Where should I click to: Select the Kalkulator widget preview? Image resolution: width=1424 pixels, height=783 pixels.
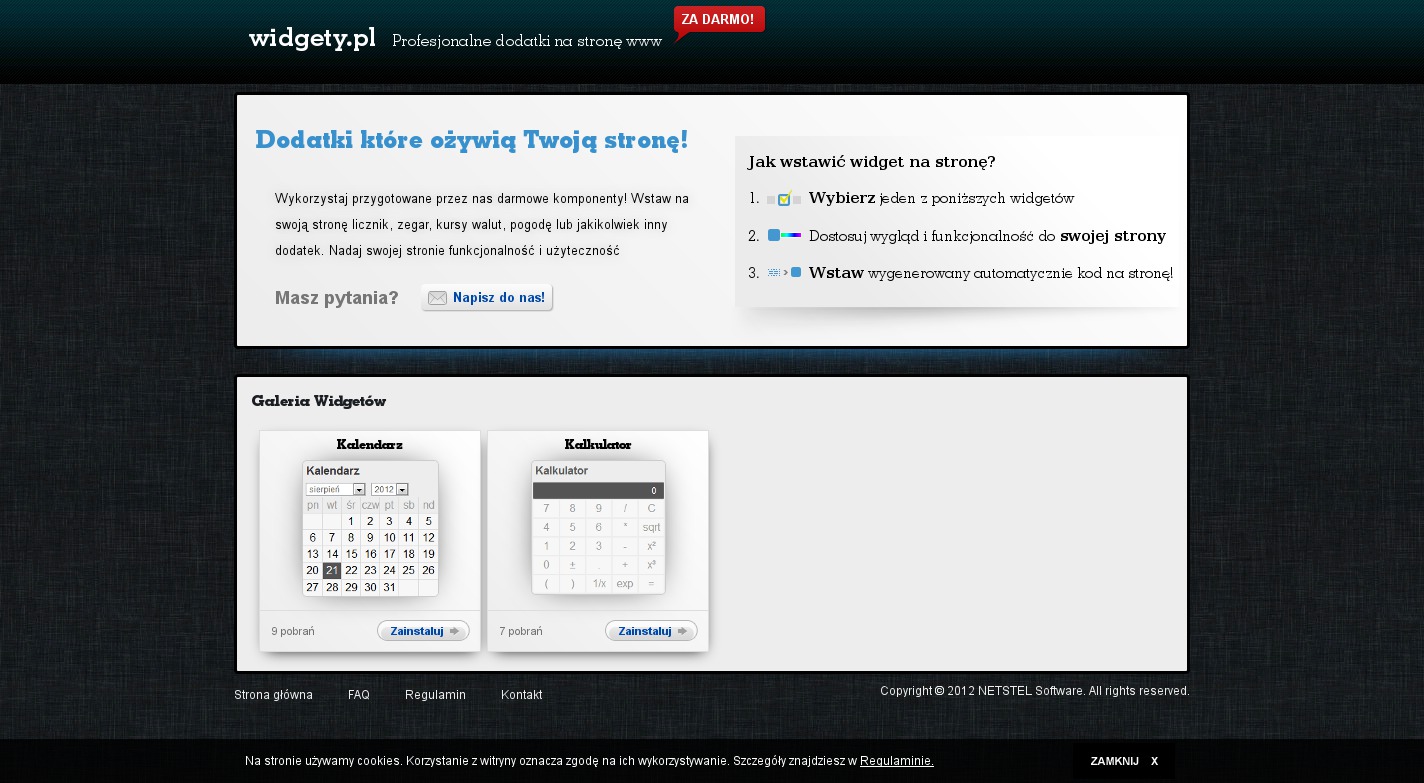pyautogui.click(x=598, y=528)
